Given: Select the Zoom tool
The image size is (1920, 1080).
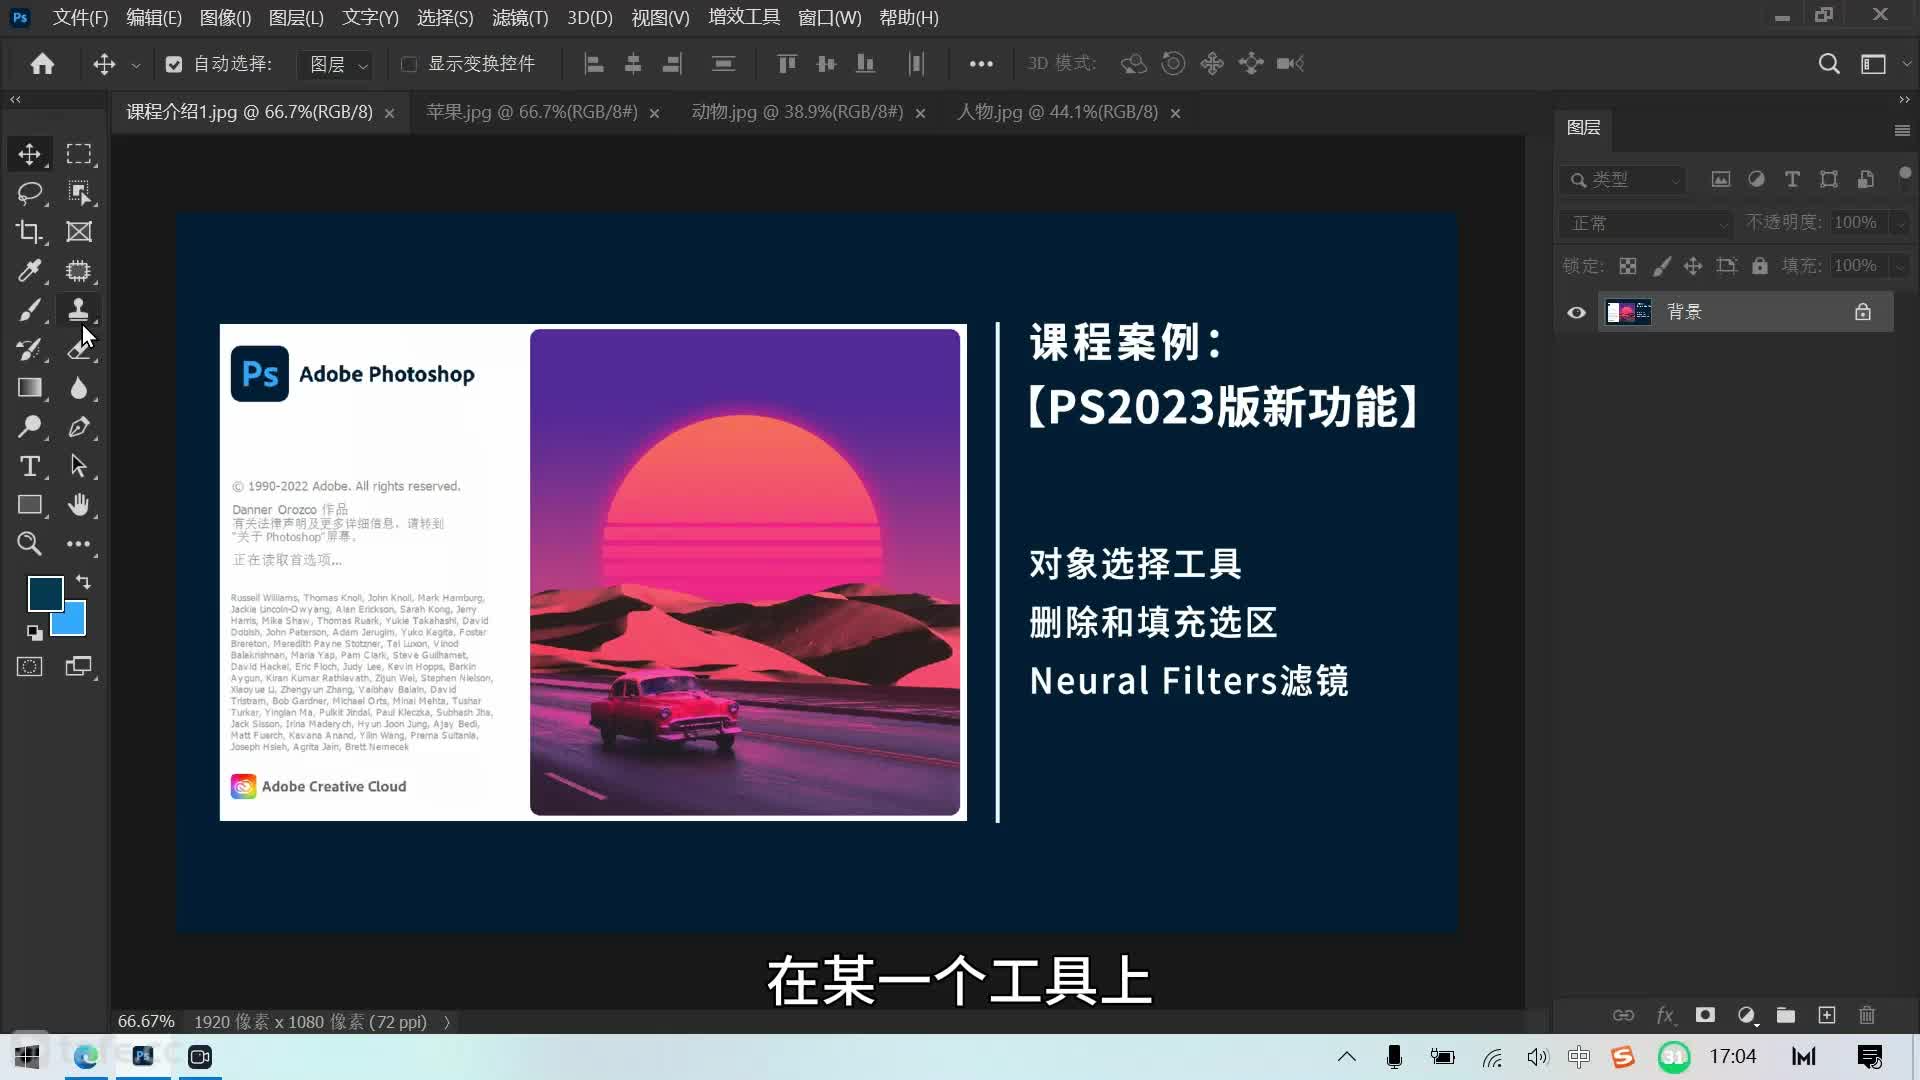Looking at the screenshot, I should point(29,544).
